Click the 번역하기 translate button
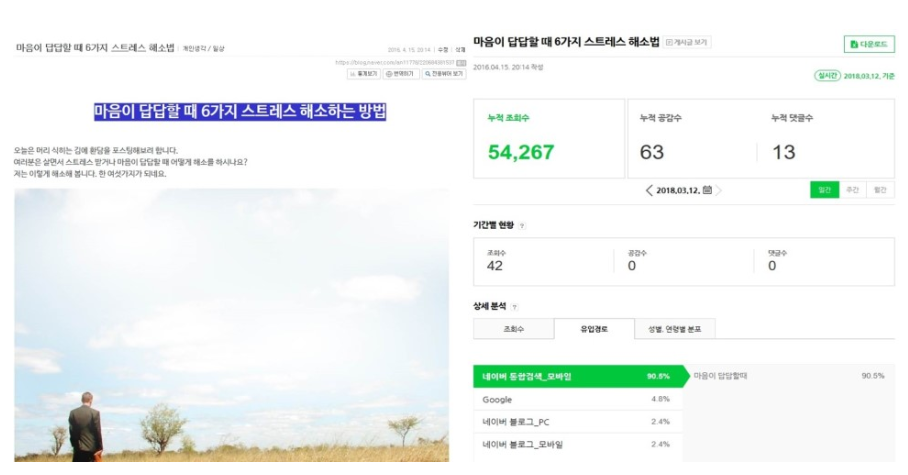 pos(401,74)
